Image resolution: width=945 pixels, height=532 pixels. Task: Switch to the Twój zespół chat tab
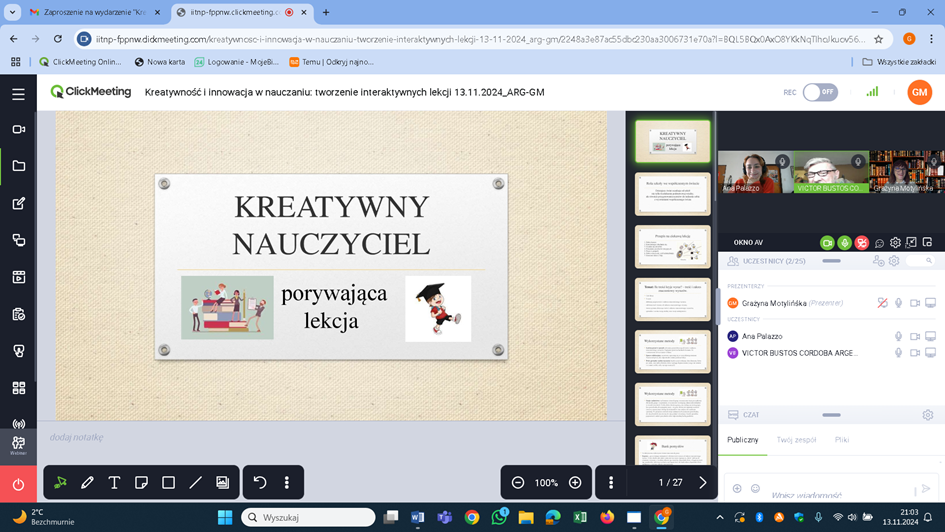pos(796,440)
